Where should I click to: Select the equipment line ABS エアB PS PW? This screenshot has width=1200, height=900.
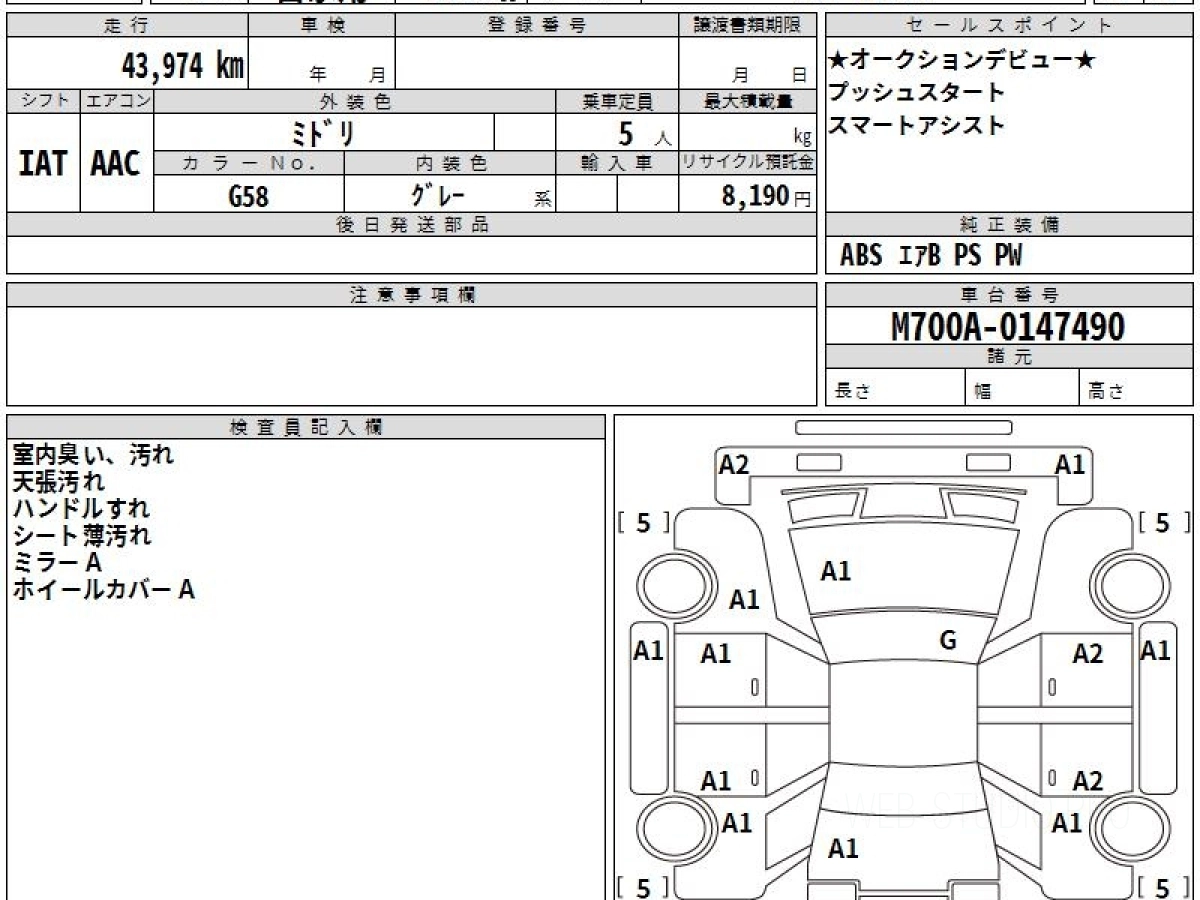tap(931, 256)
